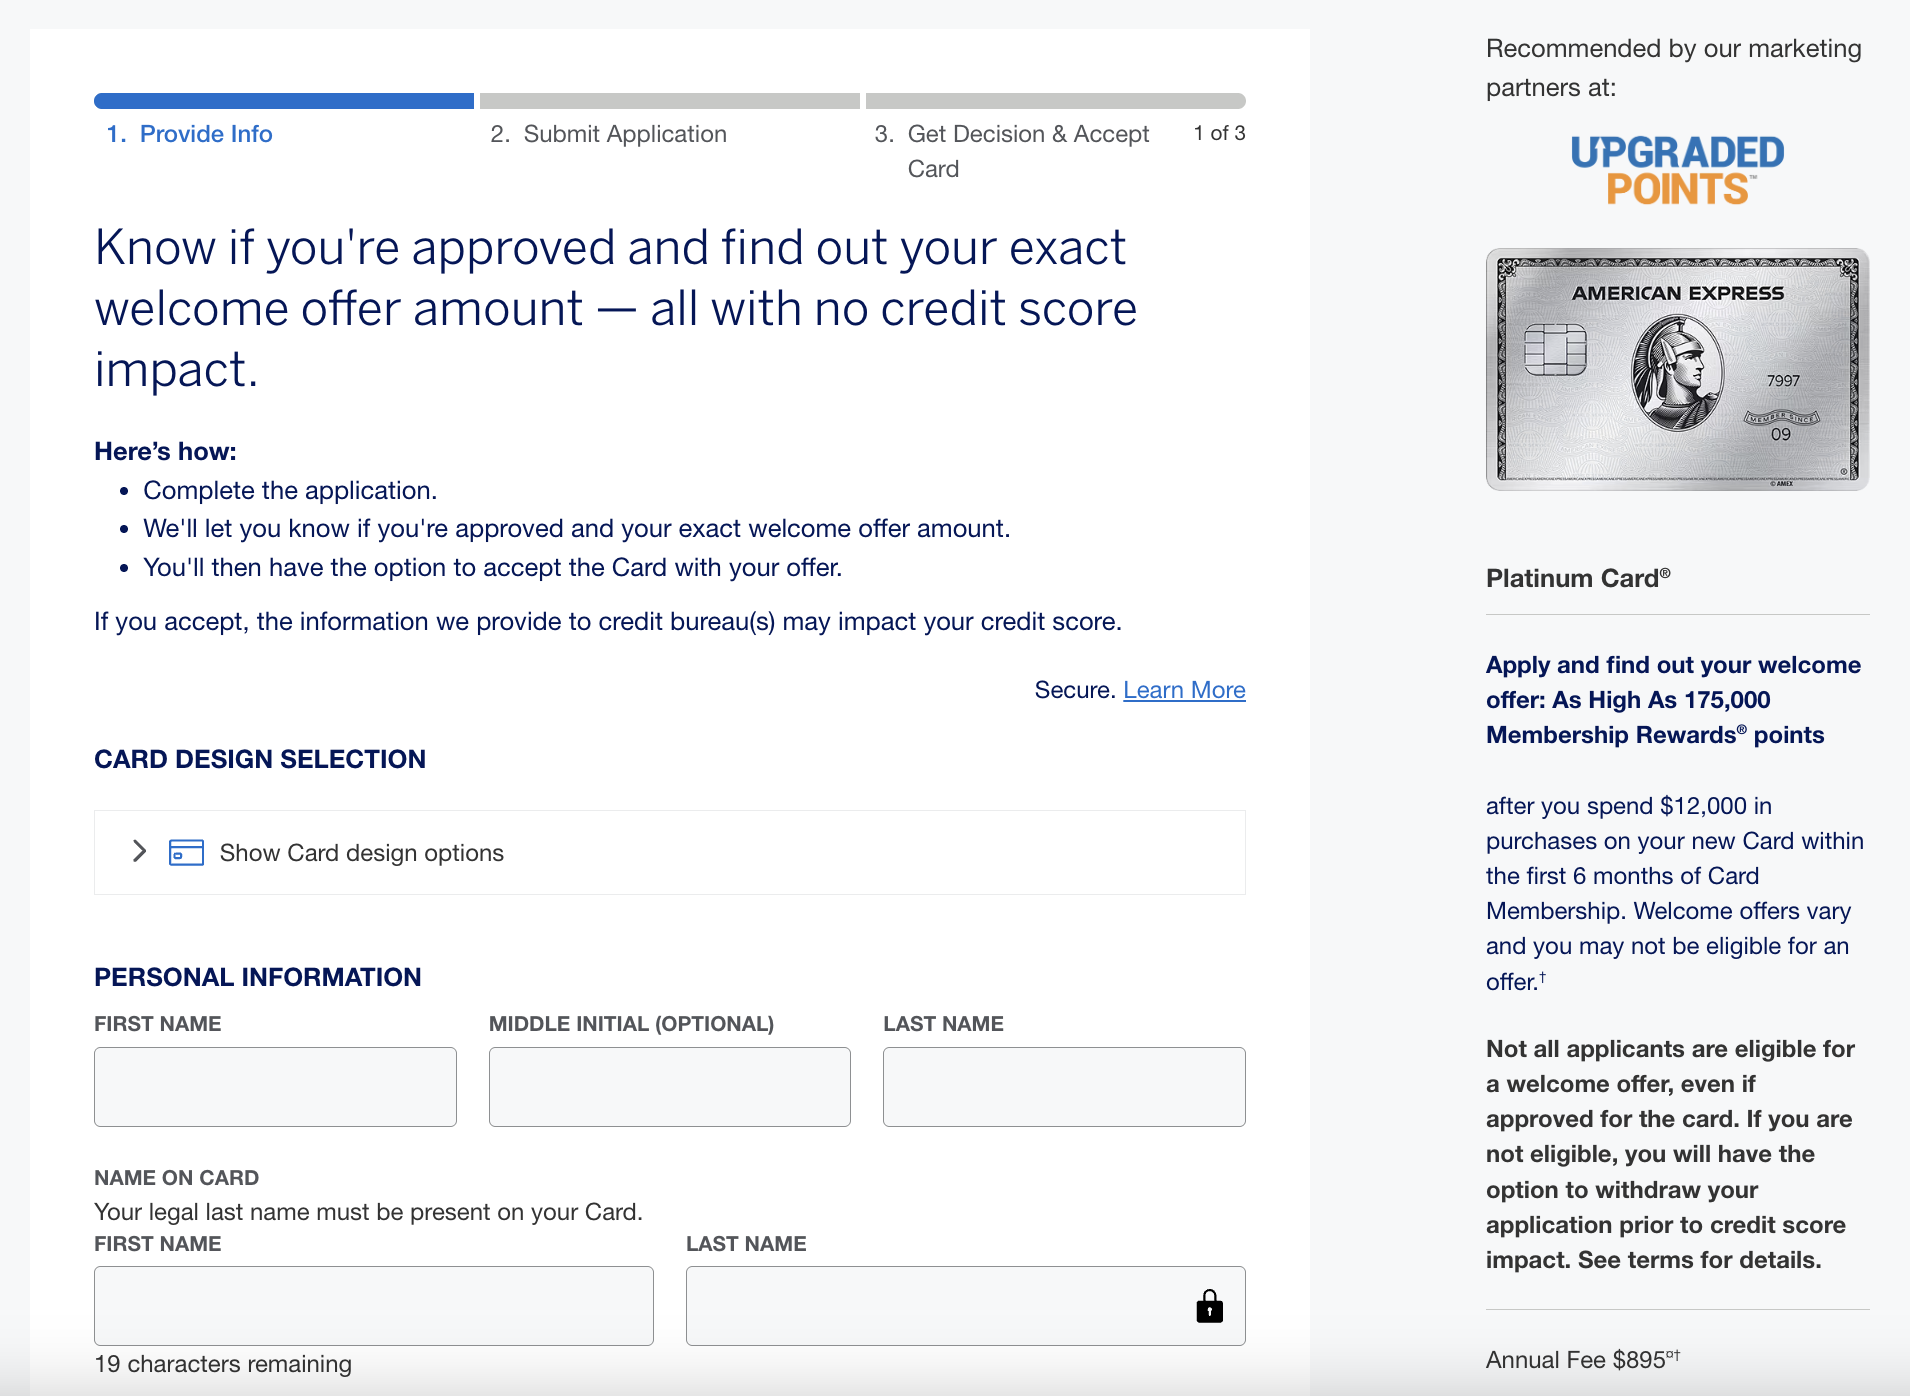Screen dimensions: 1910x1396
Task: Click the Upgraded Points logo
Action: (1677, 170)
